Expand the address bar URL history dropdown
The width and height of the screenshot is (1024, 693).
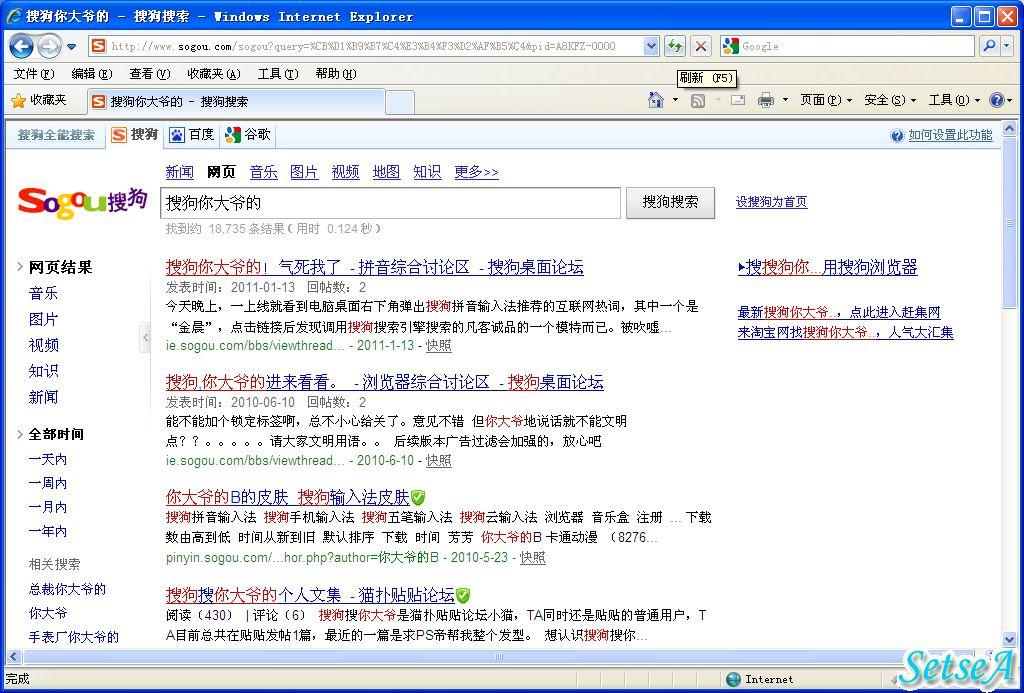(x=650, y=46)
